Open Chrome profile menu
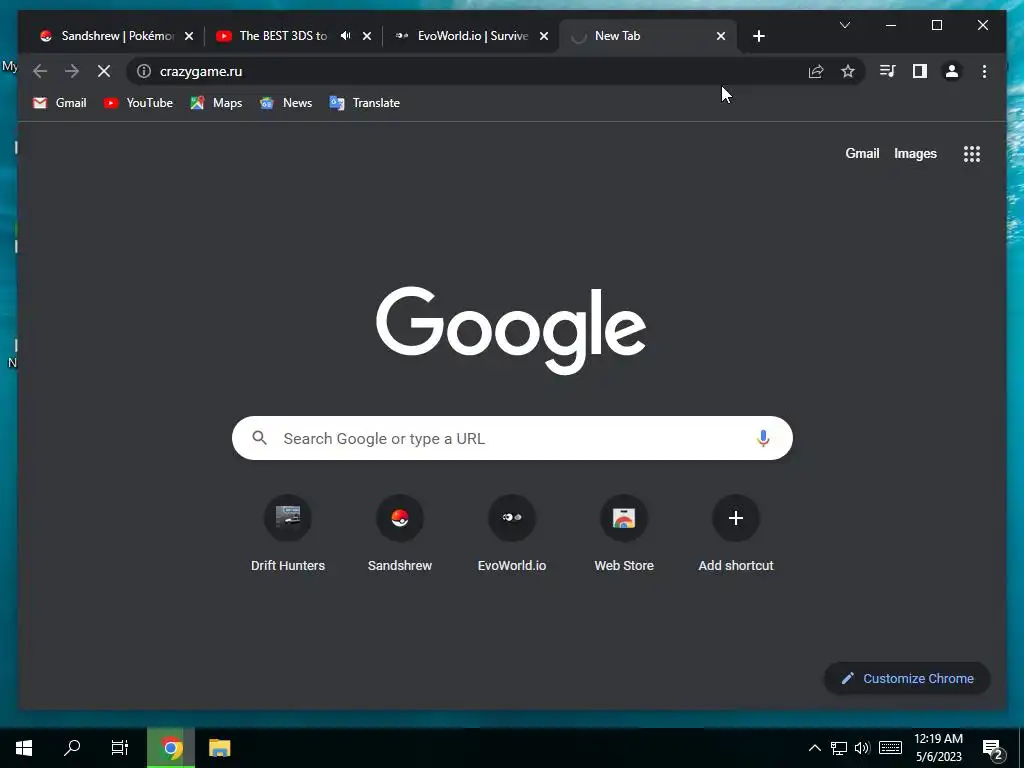The width and height of the screenshot is (1024, 768). (952, 71)
